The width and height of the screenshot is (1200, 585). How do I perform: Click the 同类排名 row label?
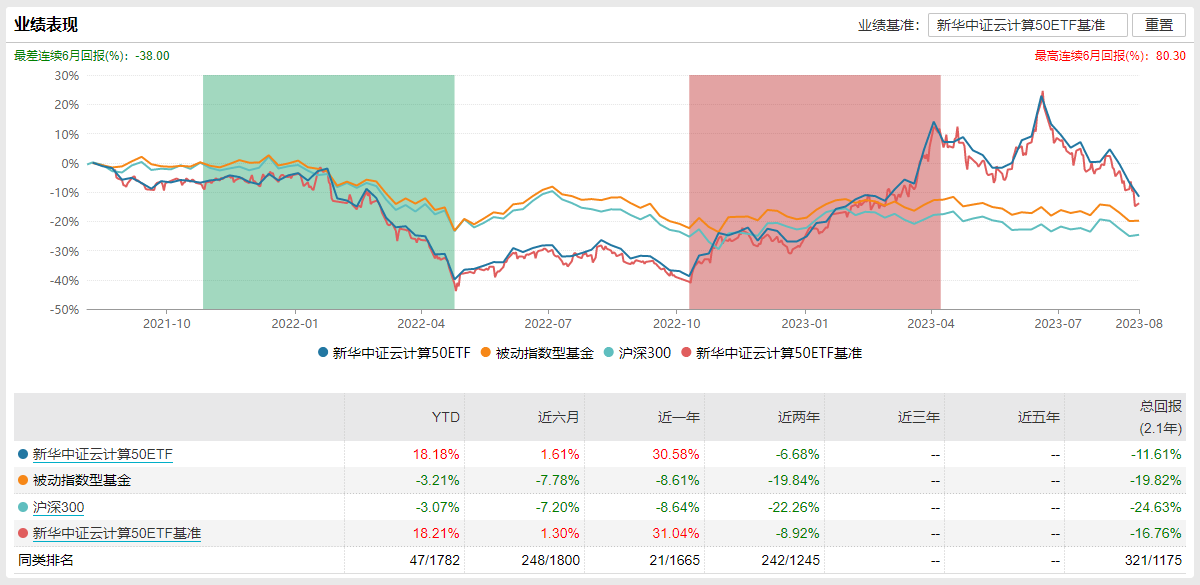pos(45,560)
